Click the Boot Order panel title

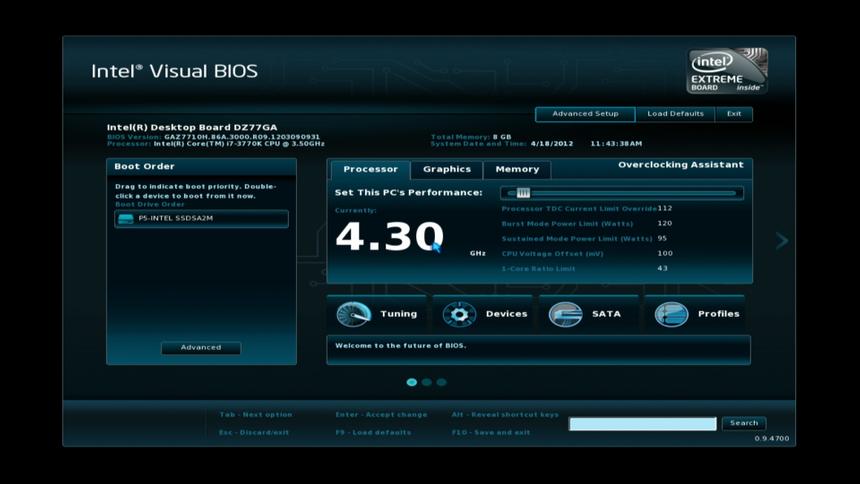(x=144, y=166)
